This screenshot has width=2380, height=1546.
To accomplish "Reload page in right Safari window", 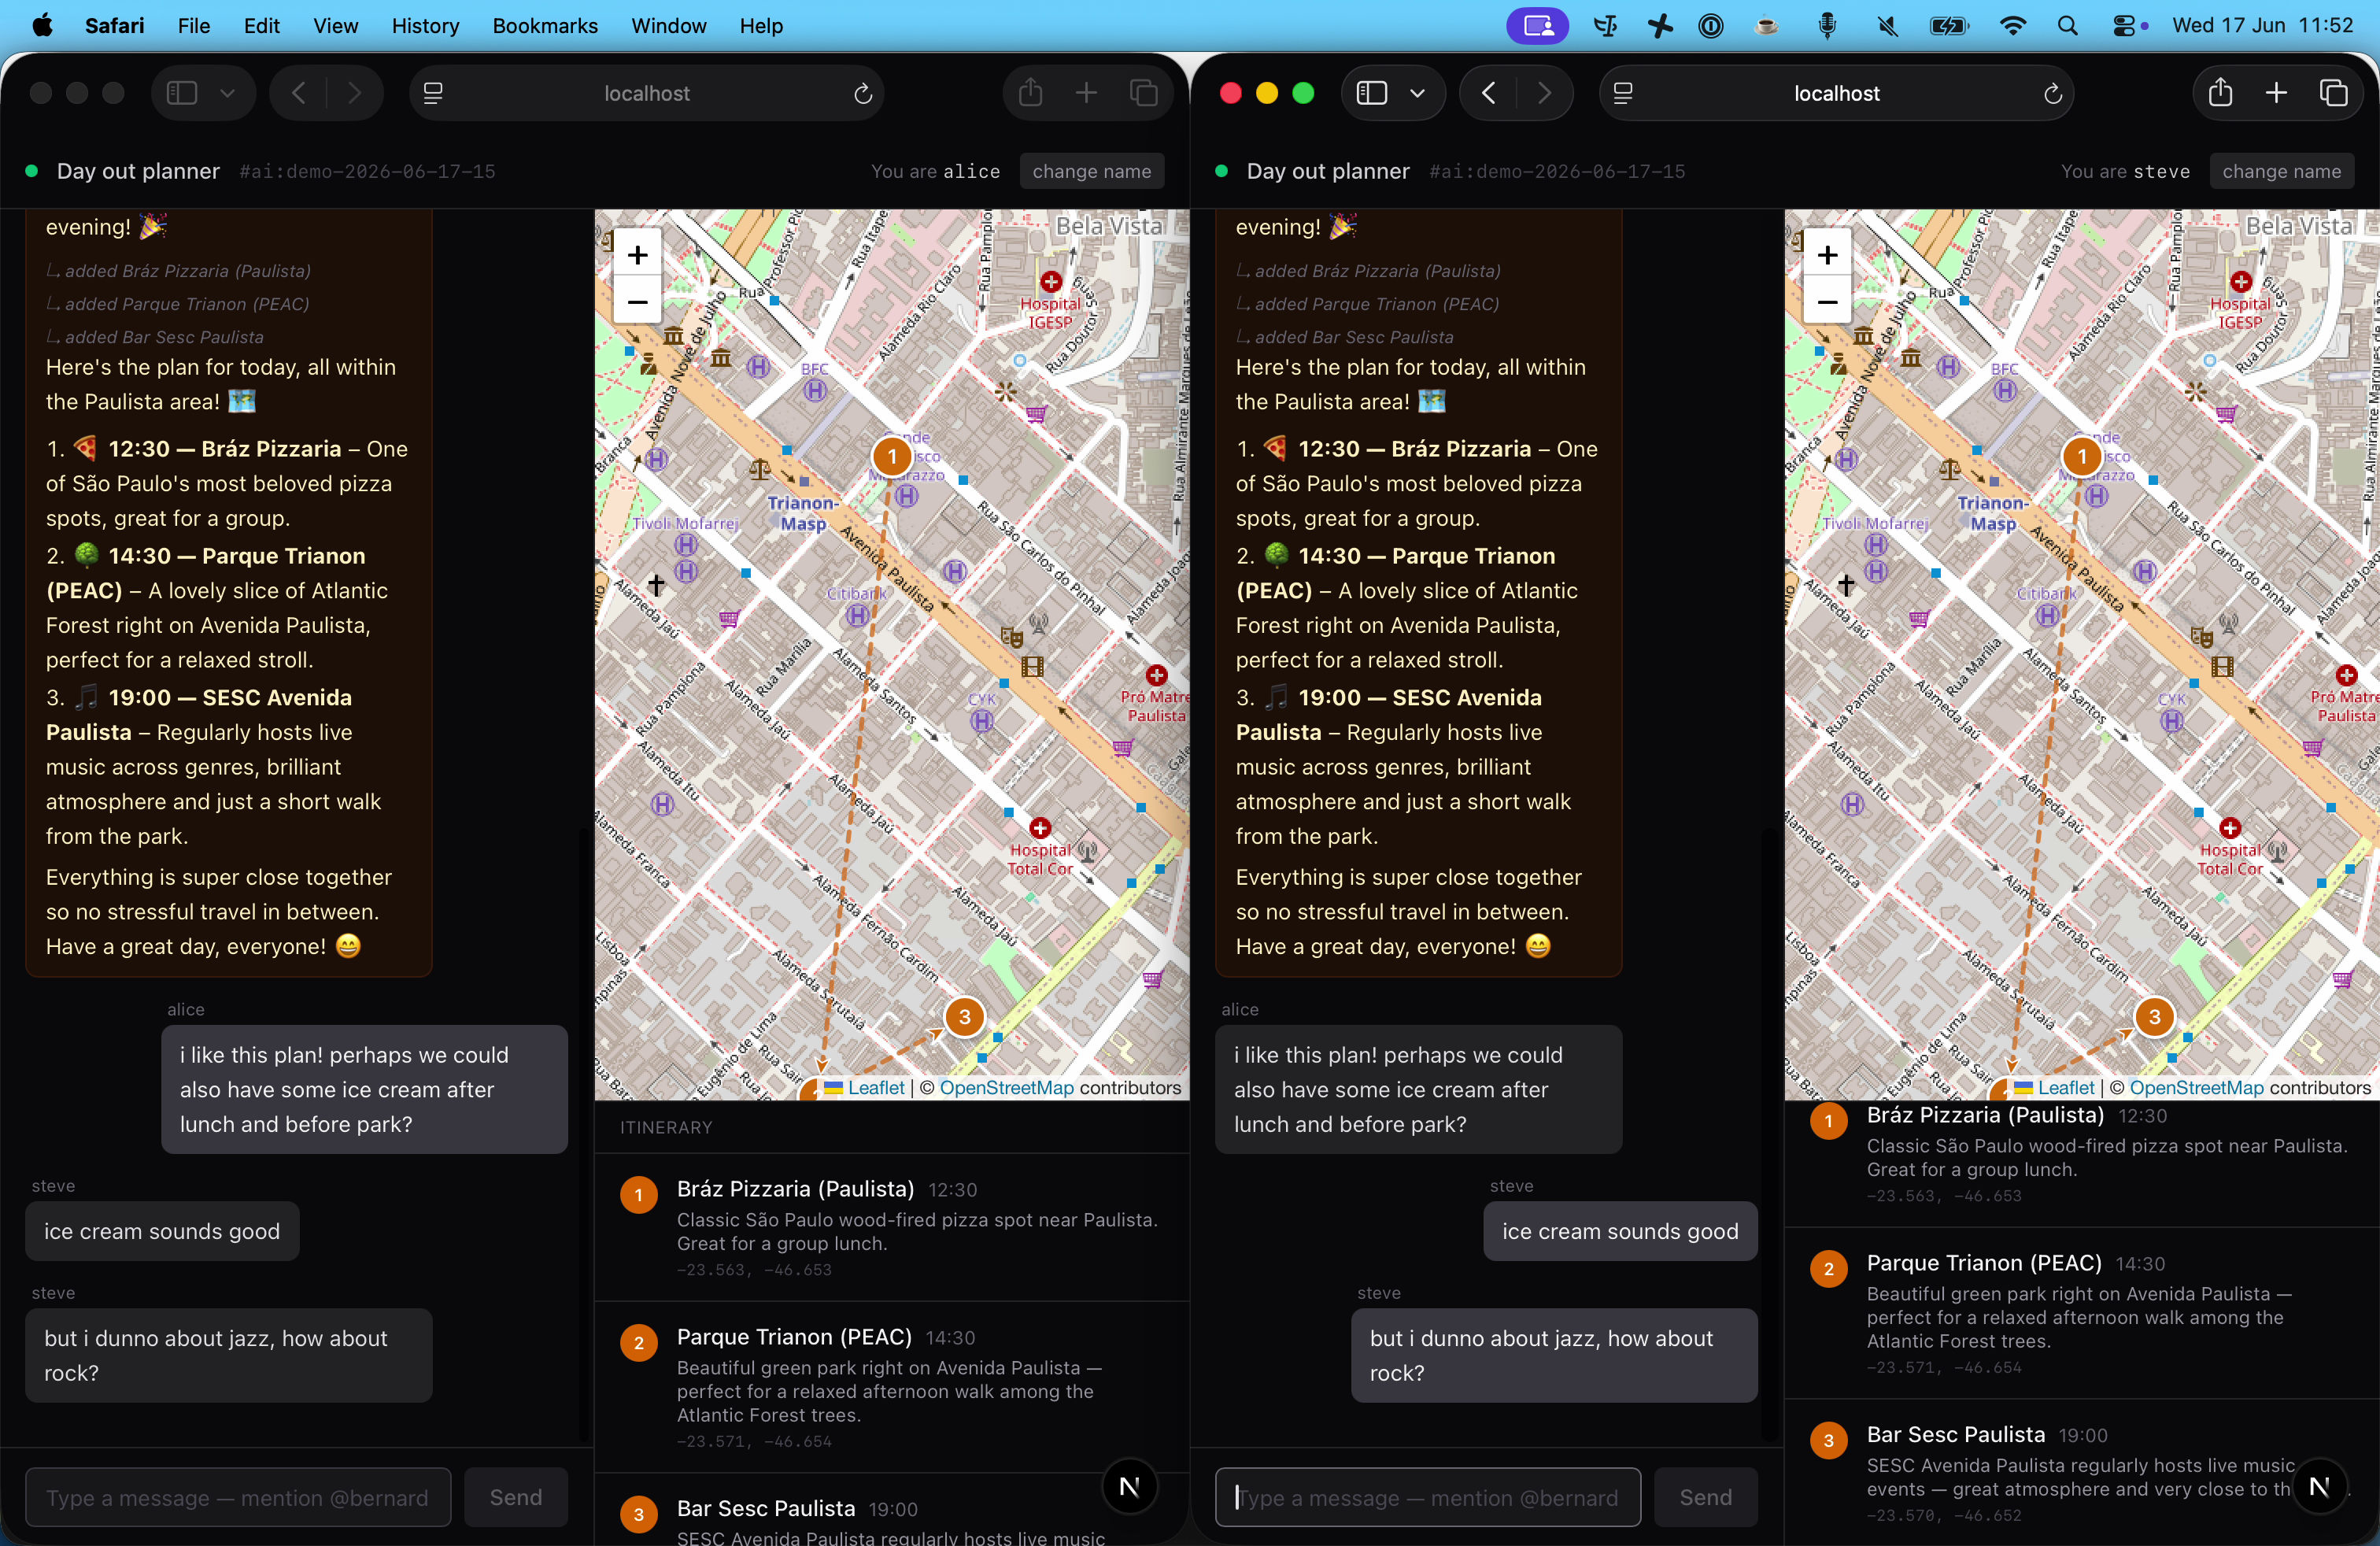I will [2052, 93].
